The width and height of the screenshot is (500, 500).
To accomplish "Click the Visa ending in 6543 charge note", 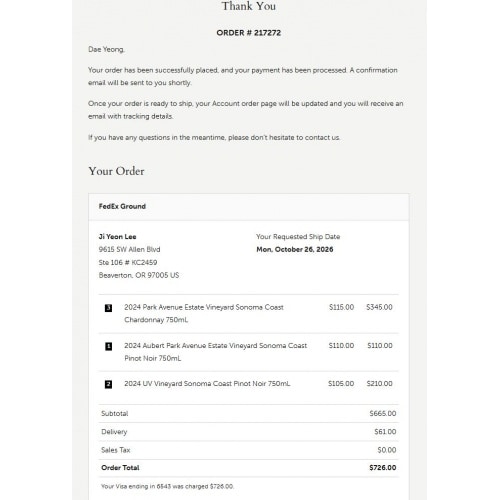I will 167,486.
